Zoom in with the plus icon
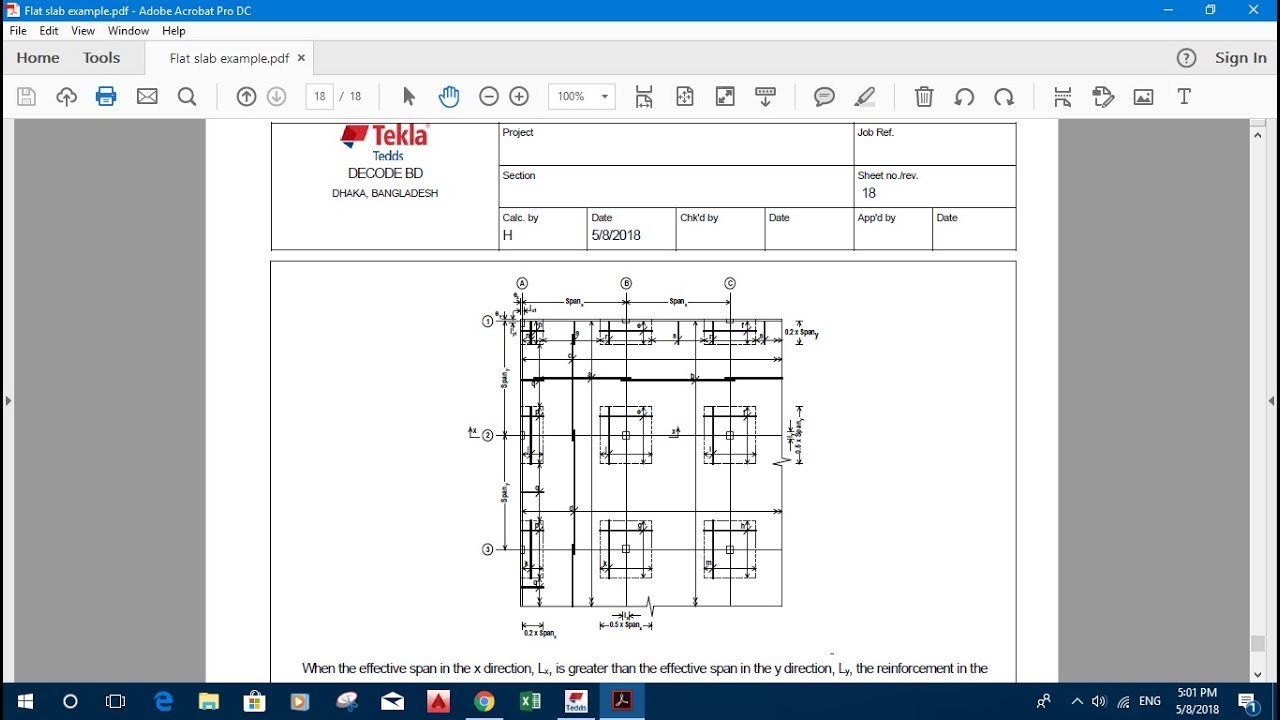The height and width of the screenshot is (720, 1280). coord(519,96)
